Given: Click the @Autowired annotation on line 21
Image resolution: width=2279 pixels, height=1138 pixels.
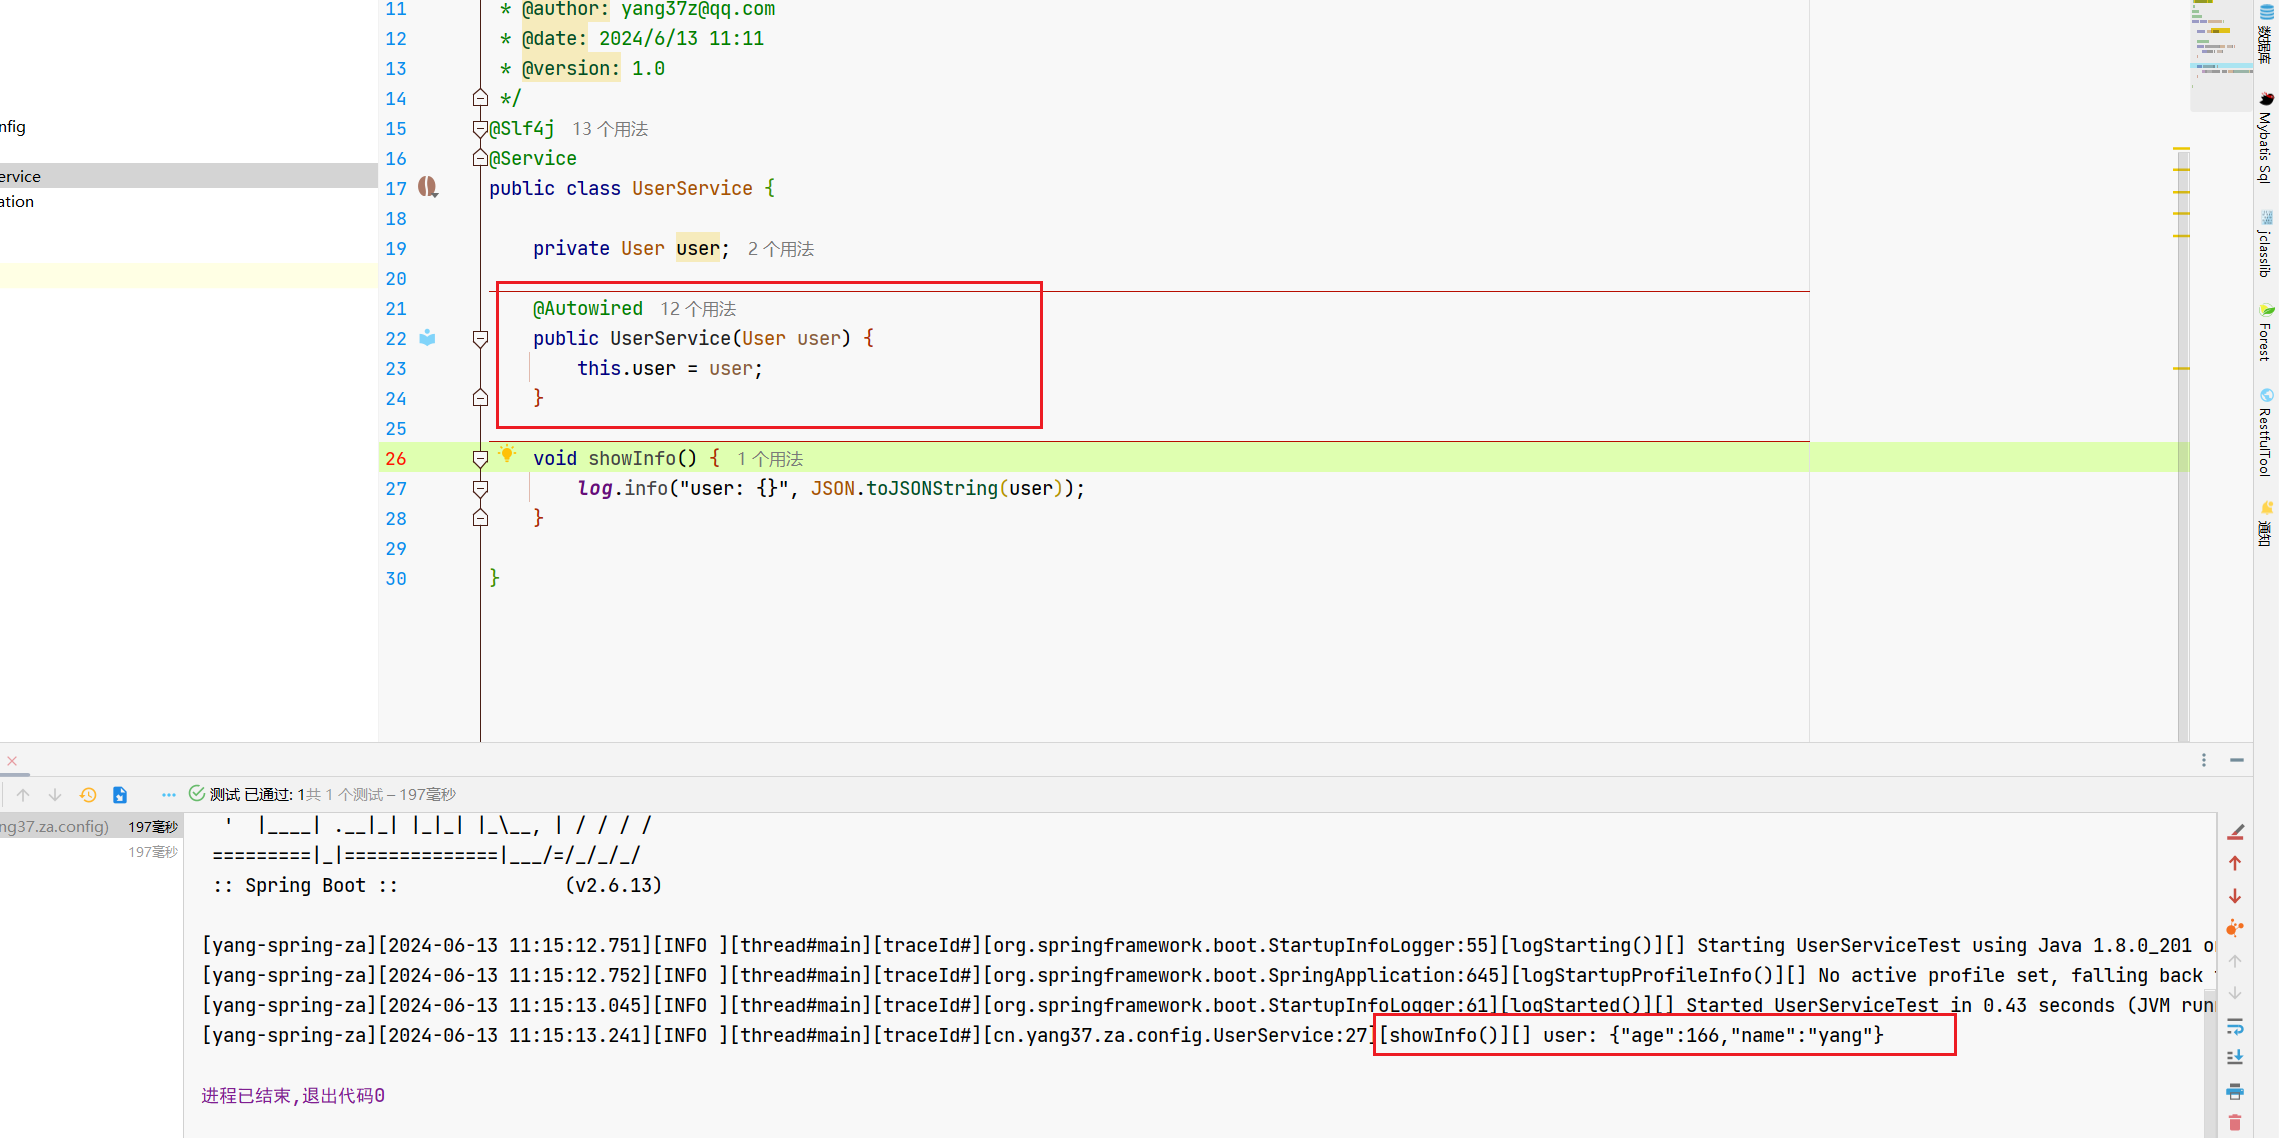Looking at the screenshot, I should coord(588,308).
